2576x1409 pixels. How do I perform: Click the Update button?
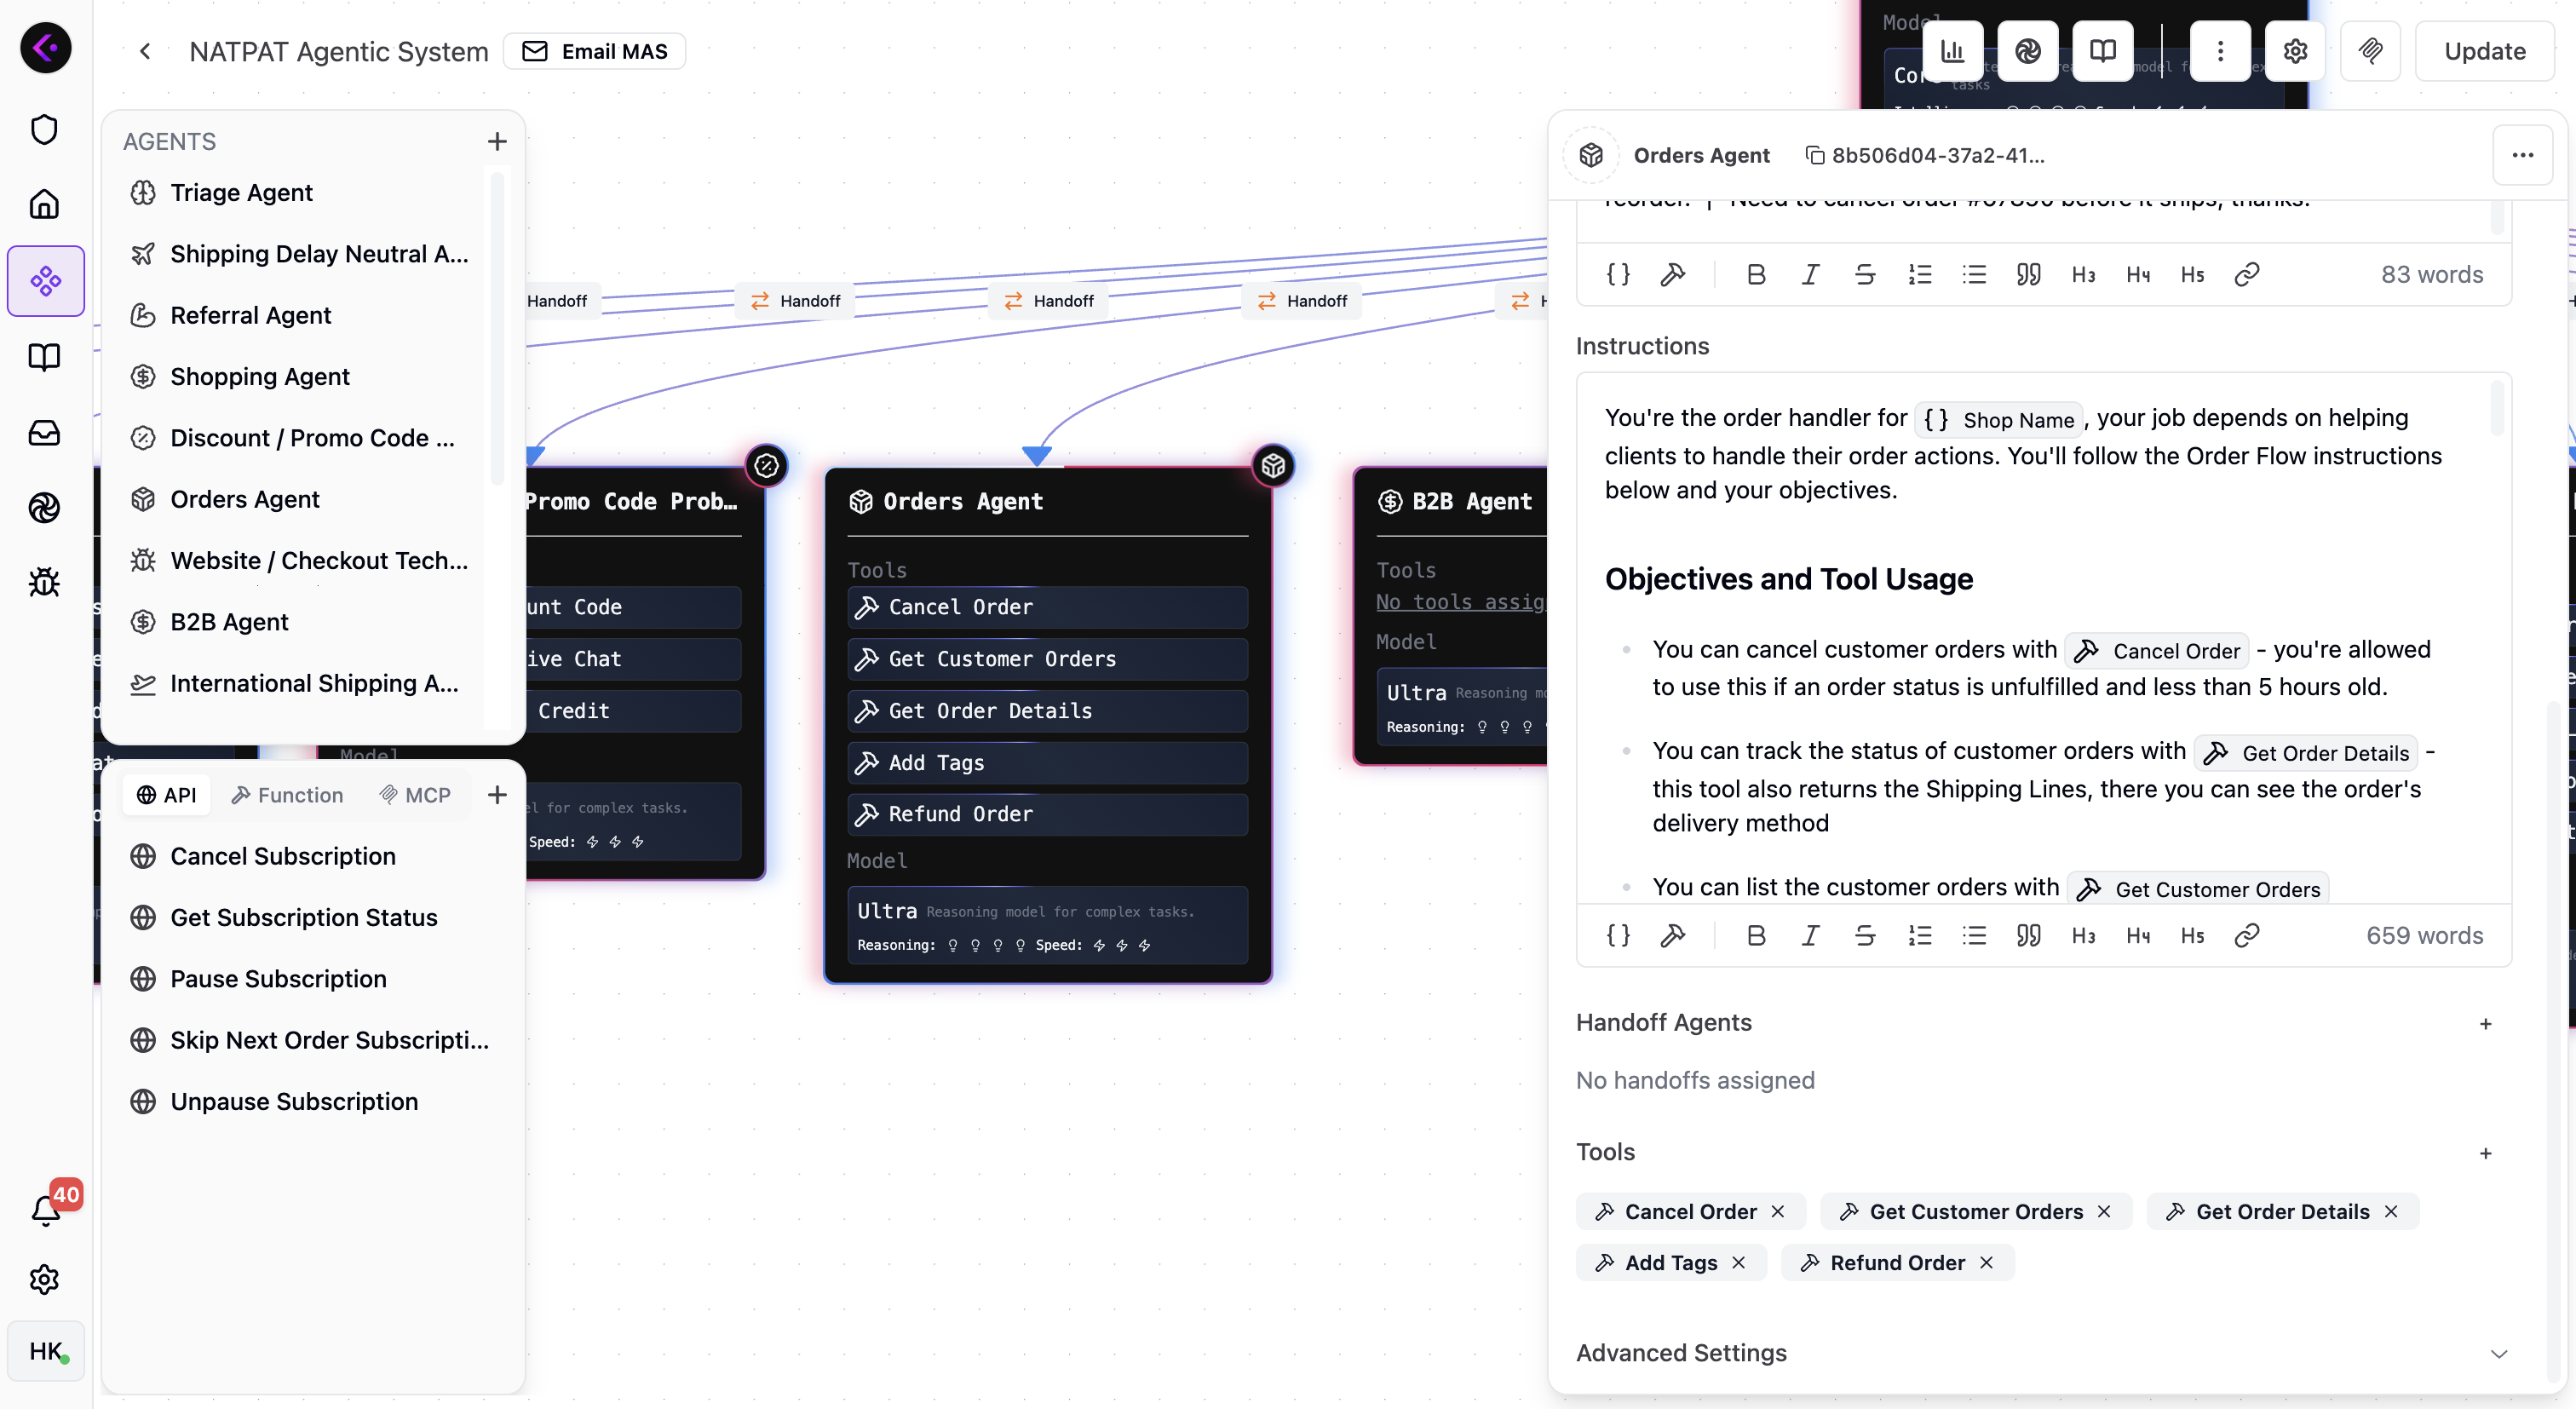click(2484, 51)
